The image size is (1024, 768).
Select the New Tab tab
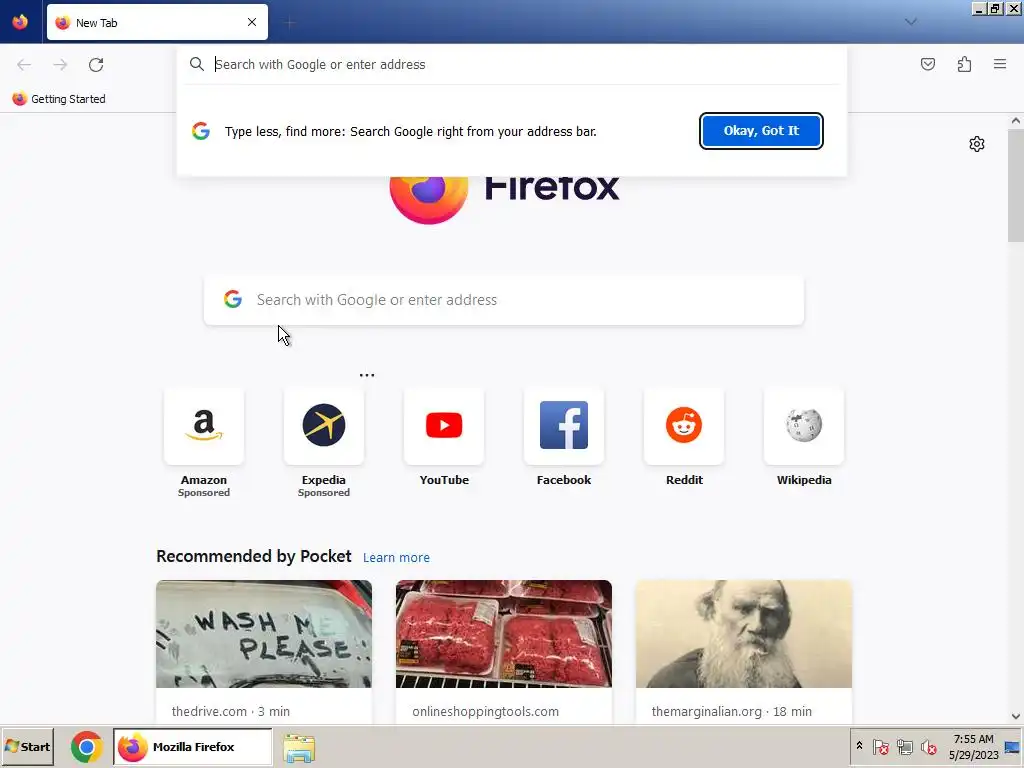pyautogui.click(x=157, y=22)
